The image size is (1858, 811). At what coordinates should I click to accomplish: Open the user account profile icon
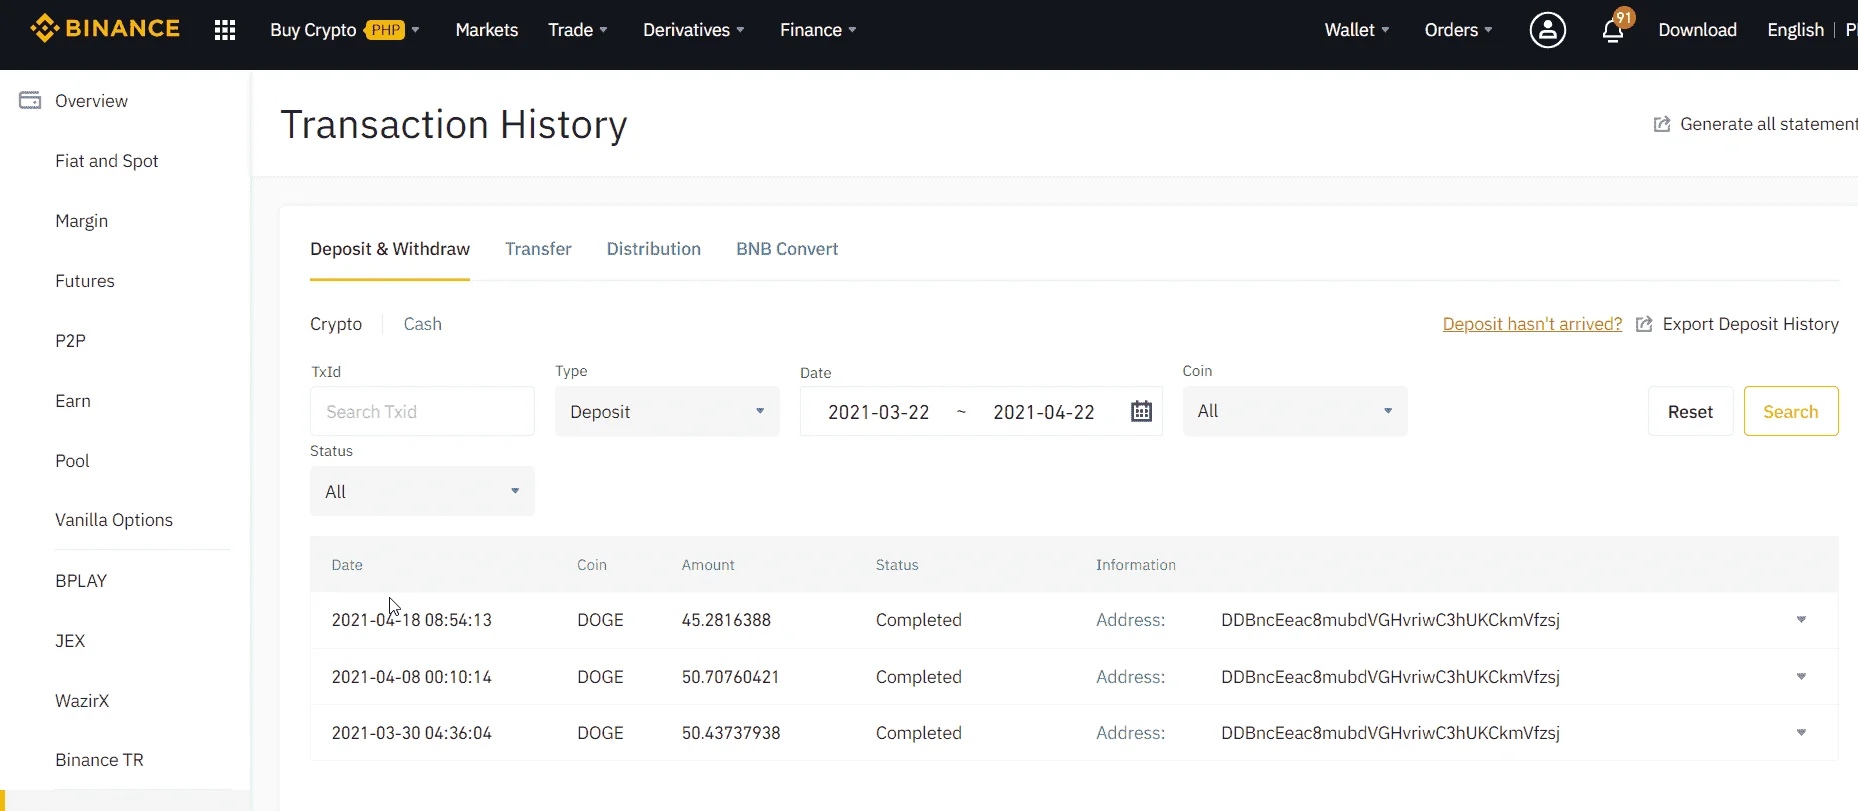[x=1547, y=30]
